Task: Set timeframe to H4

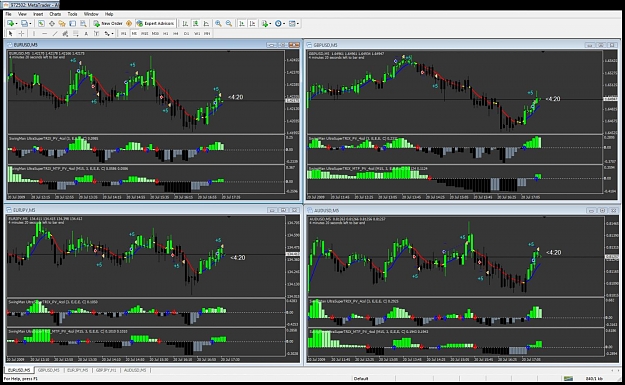Action: (x=176, y=34)
